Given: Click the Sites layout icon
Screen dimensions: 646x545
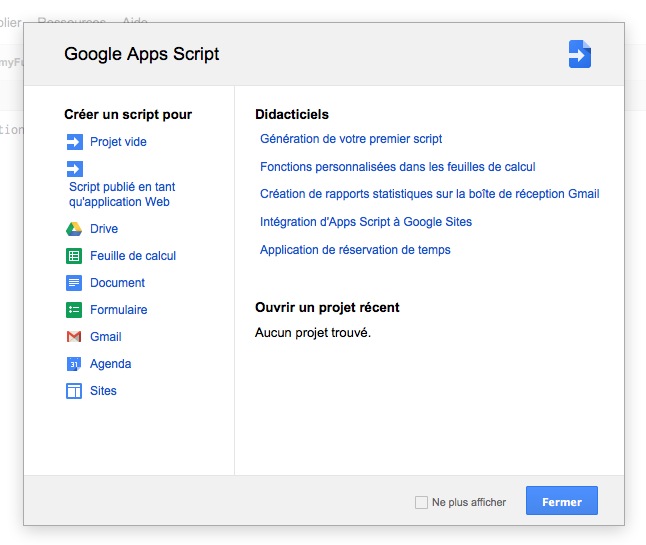Looking at the screenshot, I should coord(74,391).
